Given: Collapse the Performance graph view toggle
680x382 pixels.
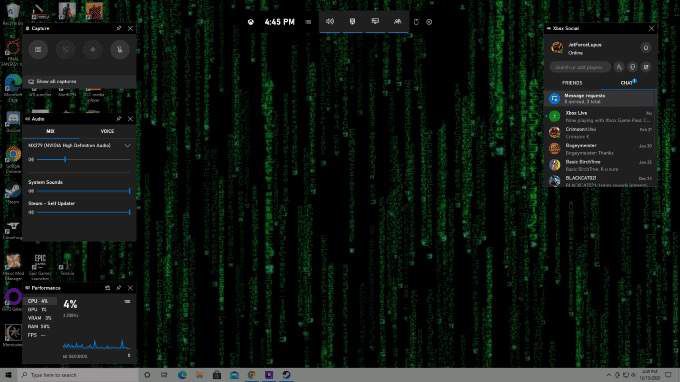Looking at the screenshot, I should [x=128, y=301].
